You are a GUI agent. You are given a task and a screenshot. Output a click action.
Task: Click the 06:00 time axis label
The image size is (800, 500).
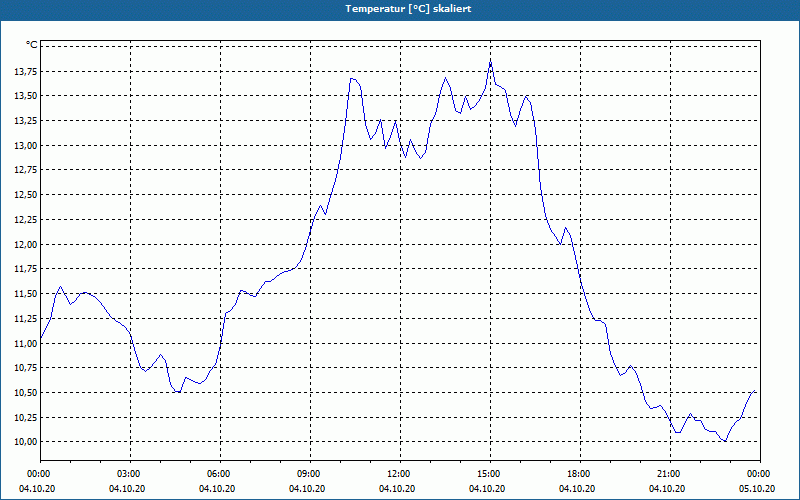click(220, 474)
